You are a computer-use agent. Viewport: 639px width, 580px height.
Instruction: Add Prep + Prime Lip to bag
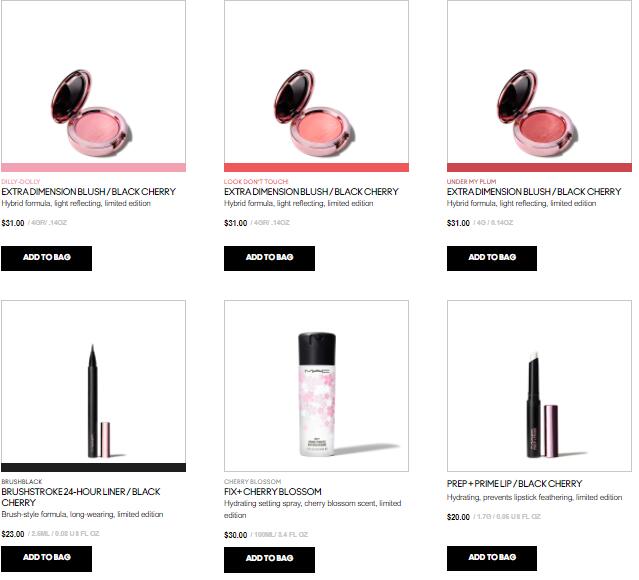[x=492, y=558]
